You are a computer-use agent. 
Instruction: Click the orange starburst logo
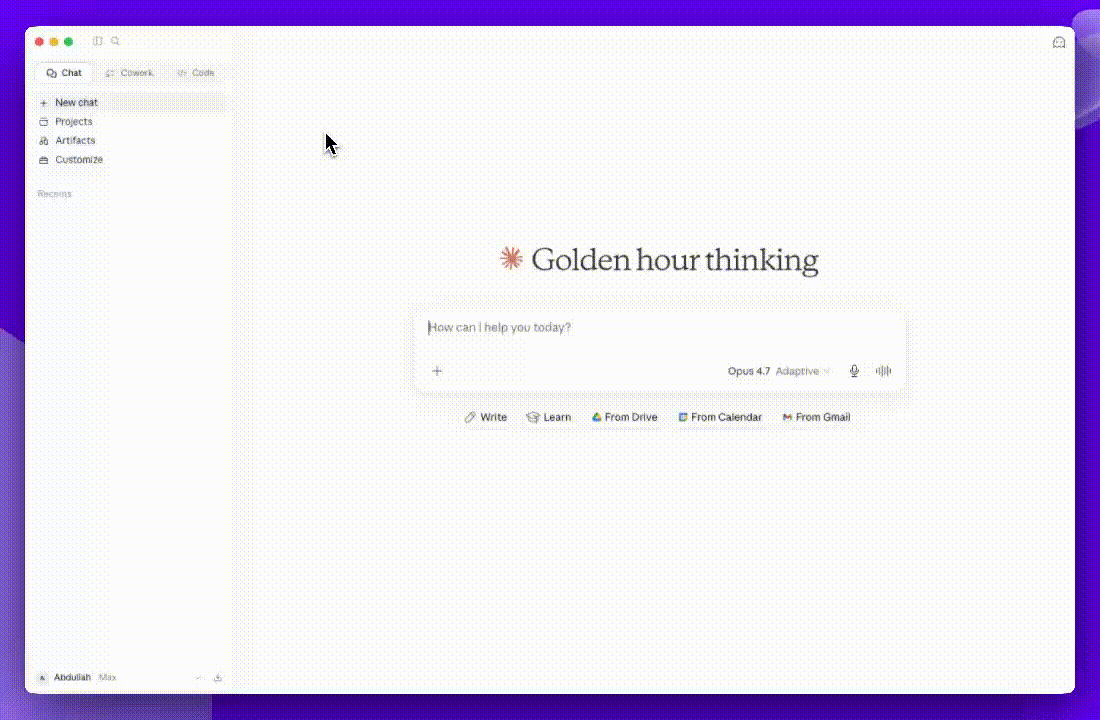click(x=511, y=258)
